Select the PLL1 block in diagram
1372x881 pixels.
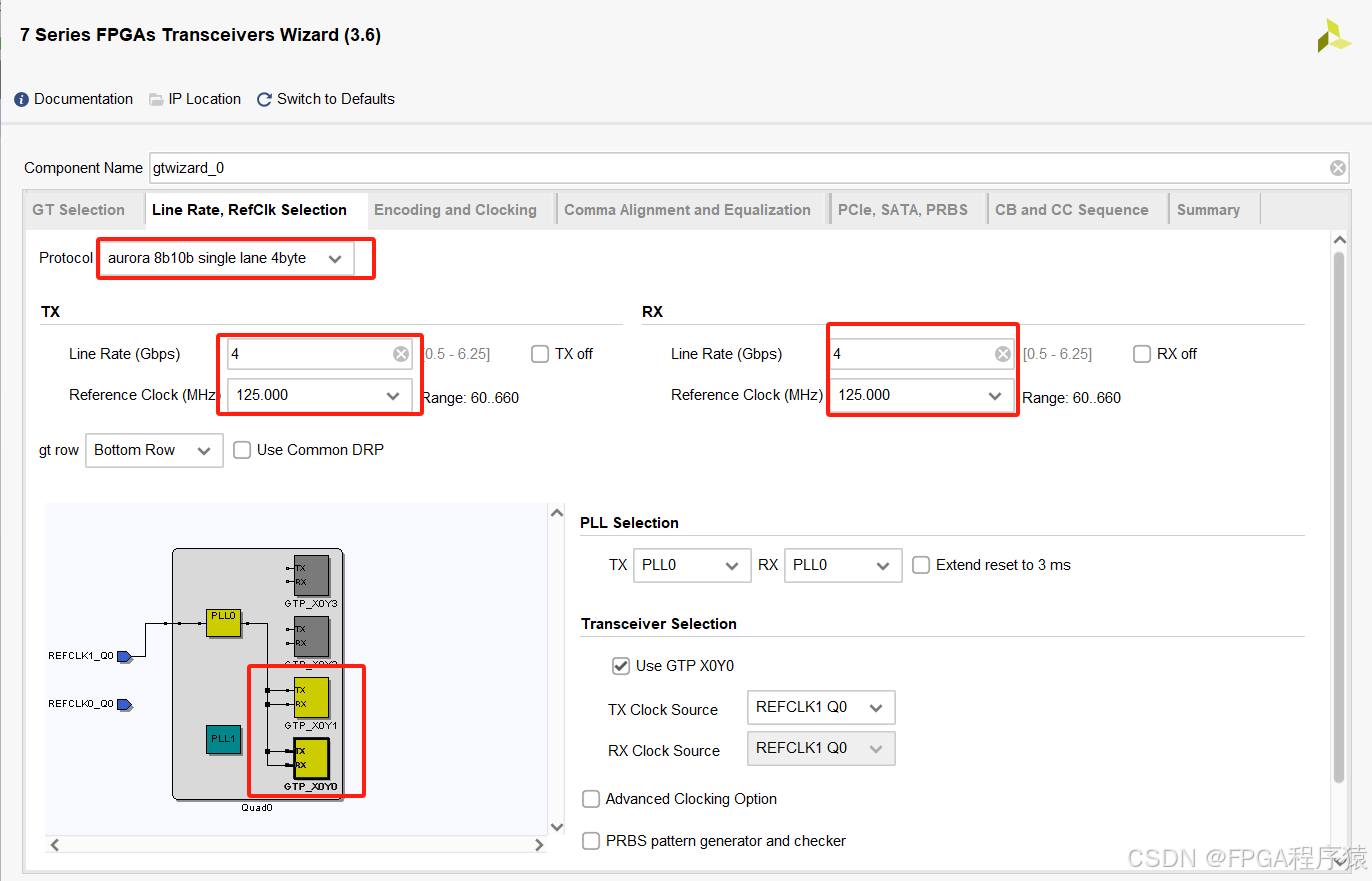point(223,740)
